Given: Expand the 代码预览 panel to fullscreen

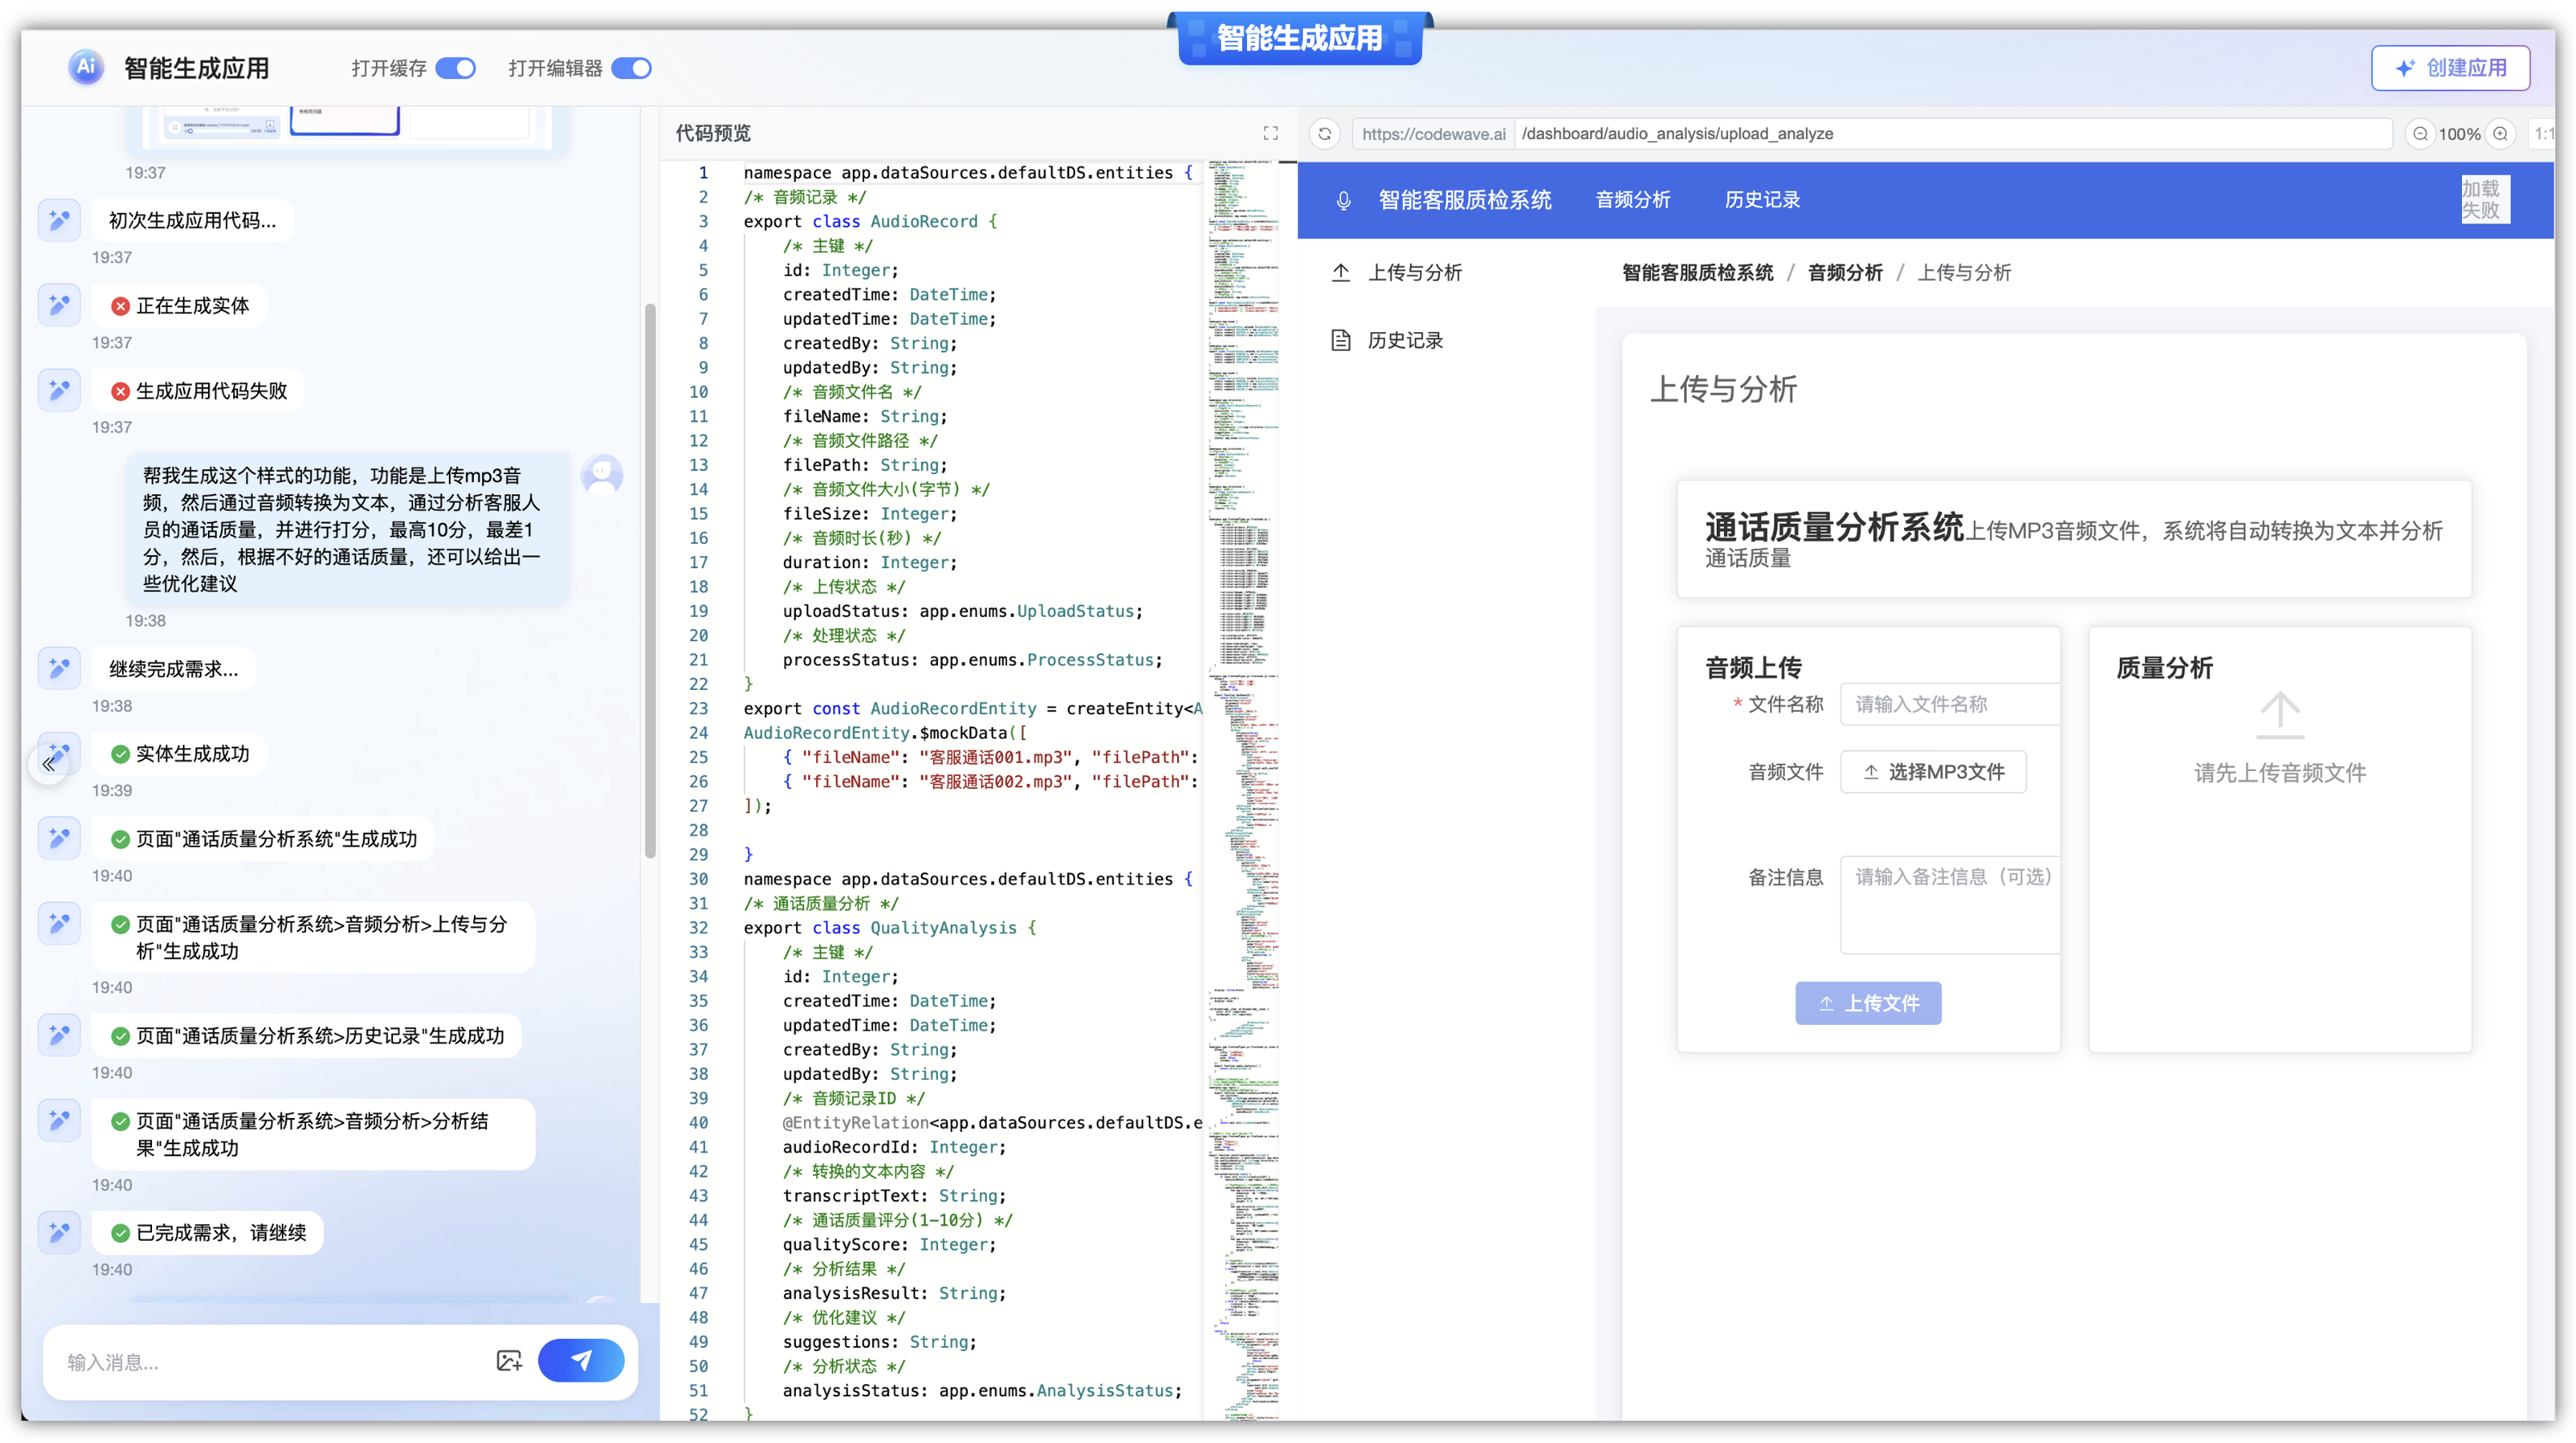Looking at the screenshot, I should coord(1271,133).
